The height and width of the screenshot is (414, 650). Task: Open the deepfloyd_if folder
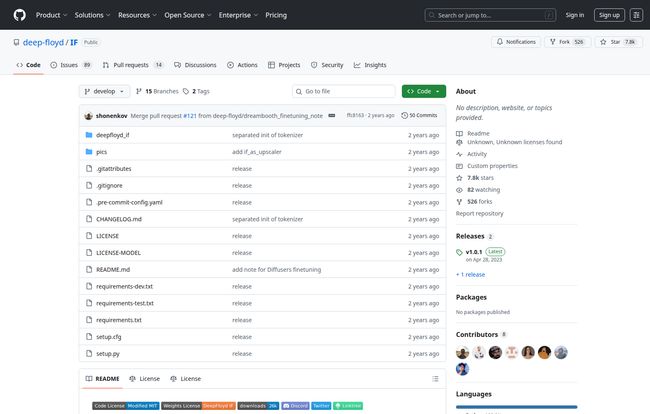[112, 135]
